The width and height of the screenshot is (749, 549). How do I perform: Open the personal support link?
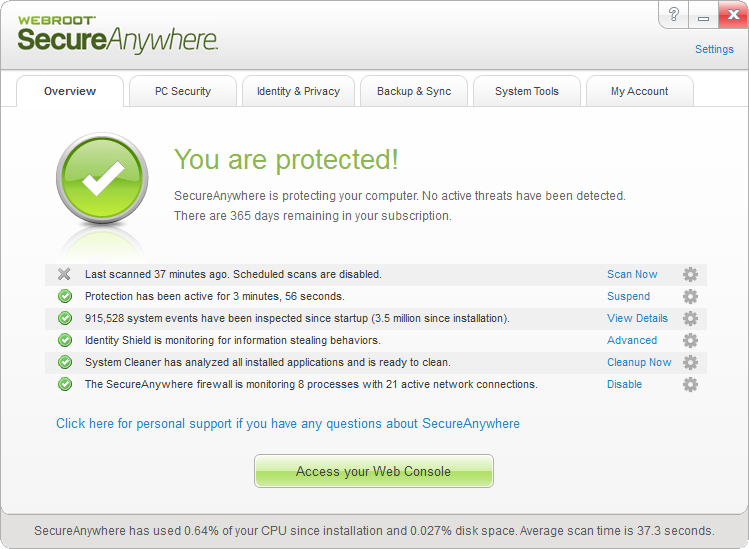(x=288, y=423)
